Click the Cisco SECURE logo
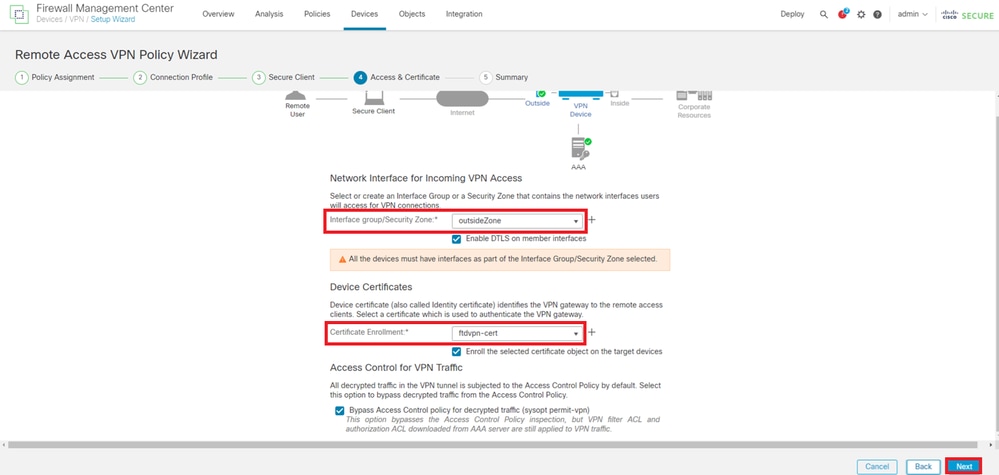This screenshot has height=475, width=999. click(x=967, y=14)
